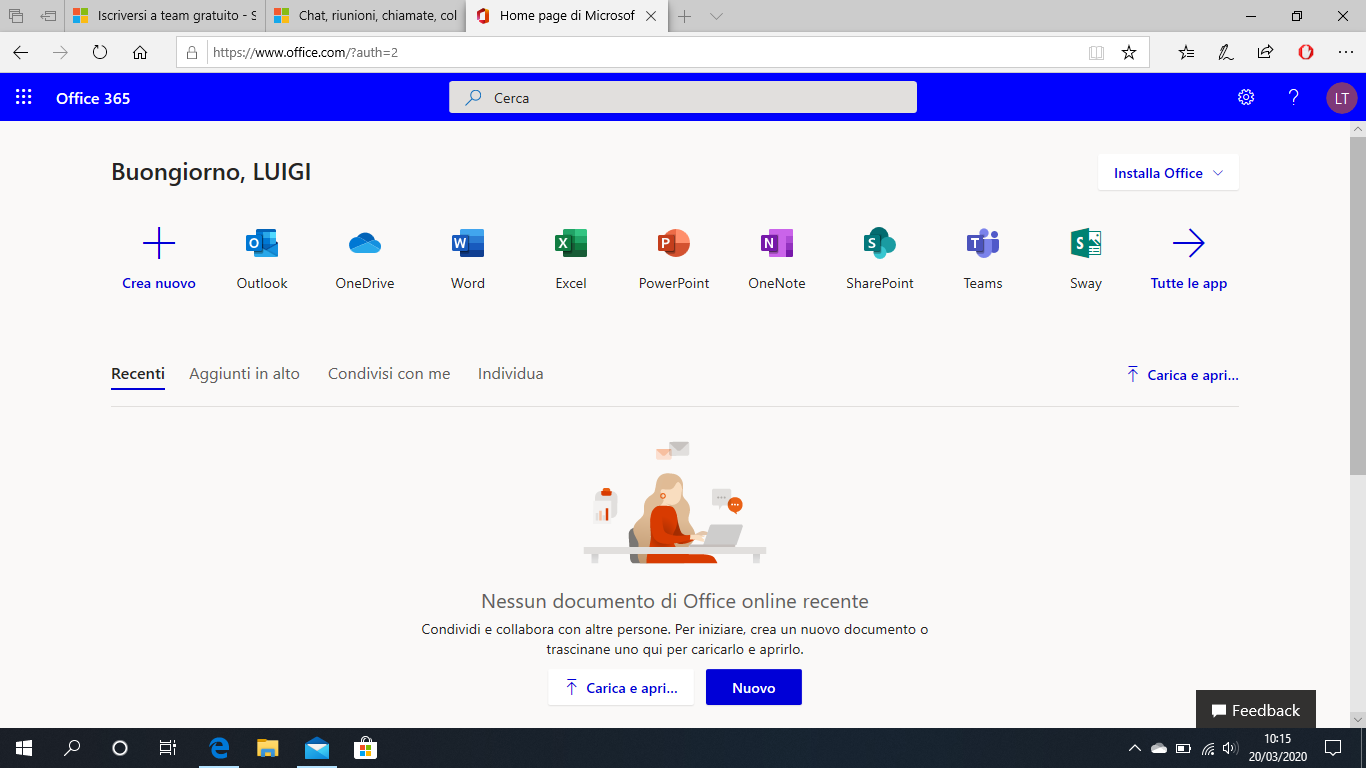Close the Home page di Microsoft tab
This screenshot has height=768, width=1366.
652,16
